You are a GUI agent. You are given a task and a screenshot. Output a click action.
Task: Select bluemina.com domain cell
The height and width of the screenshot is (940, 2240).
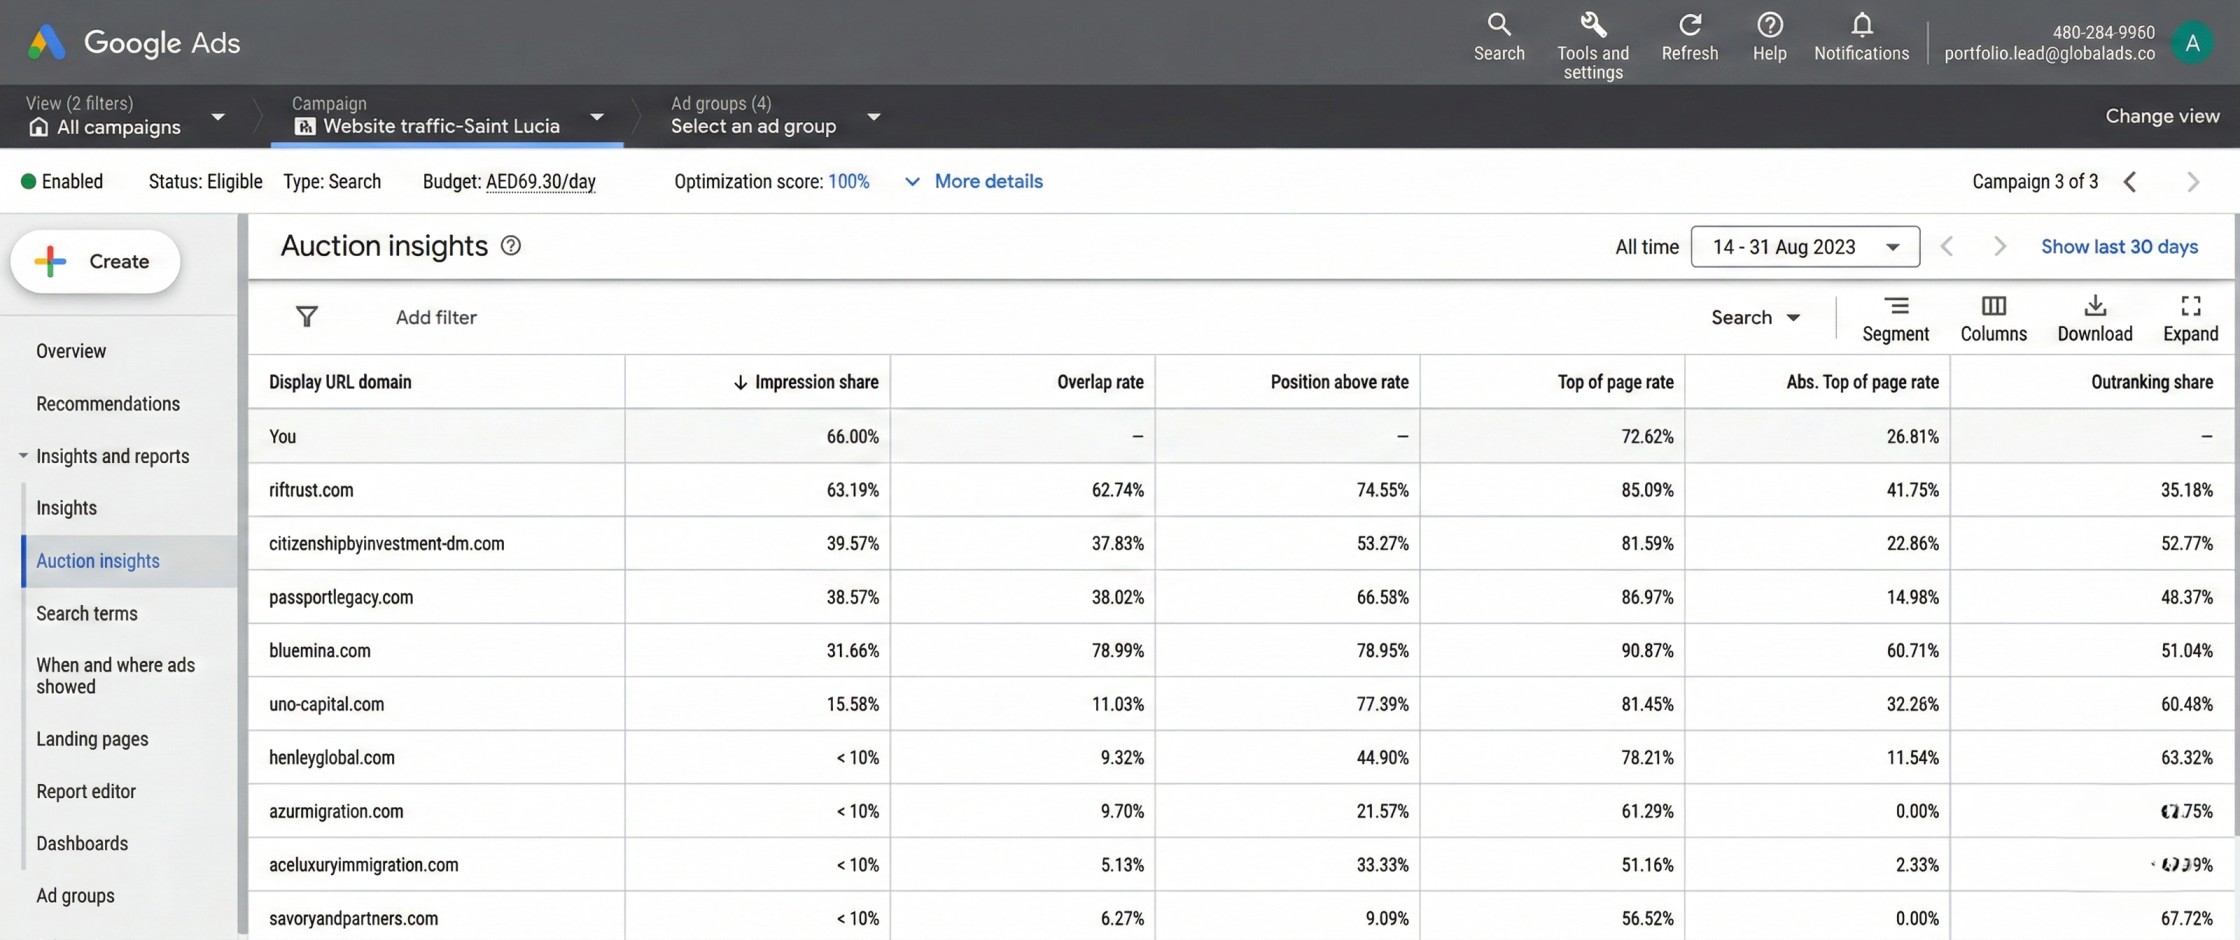[x=320, y=651]
